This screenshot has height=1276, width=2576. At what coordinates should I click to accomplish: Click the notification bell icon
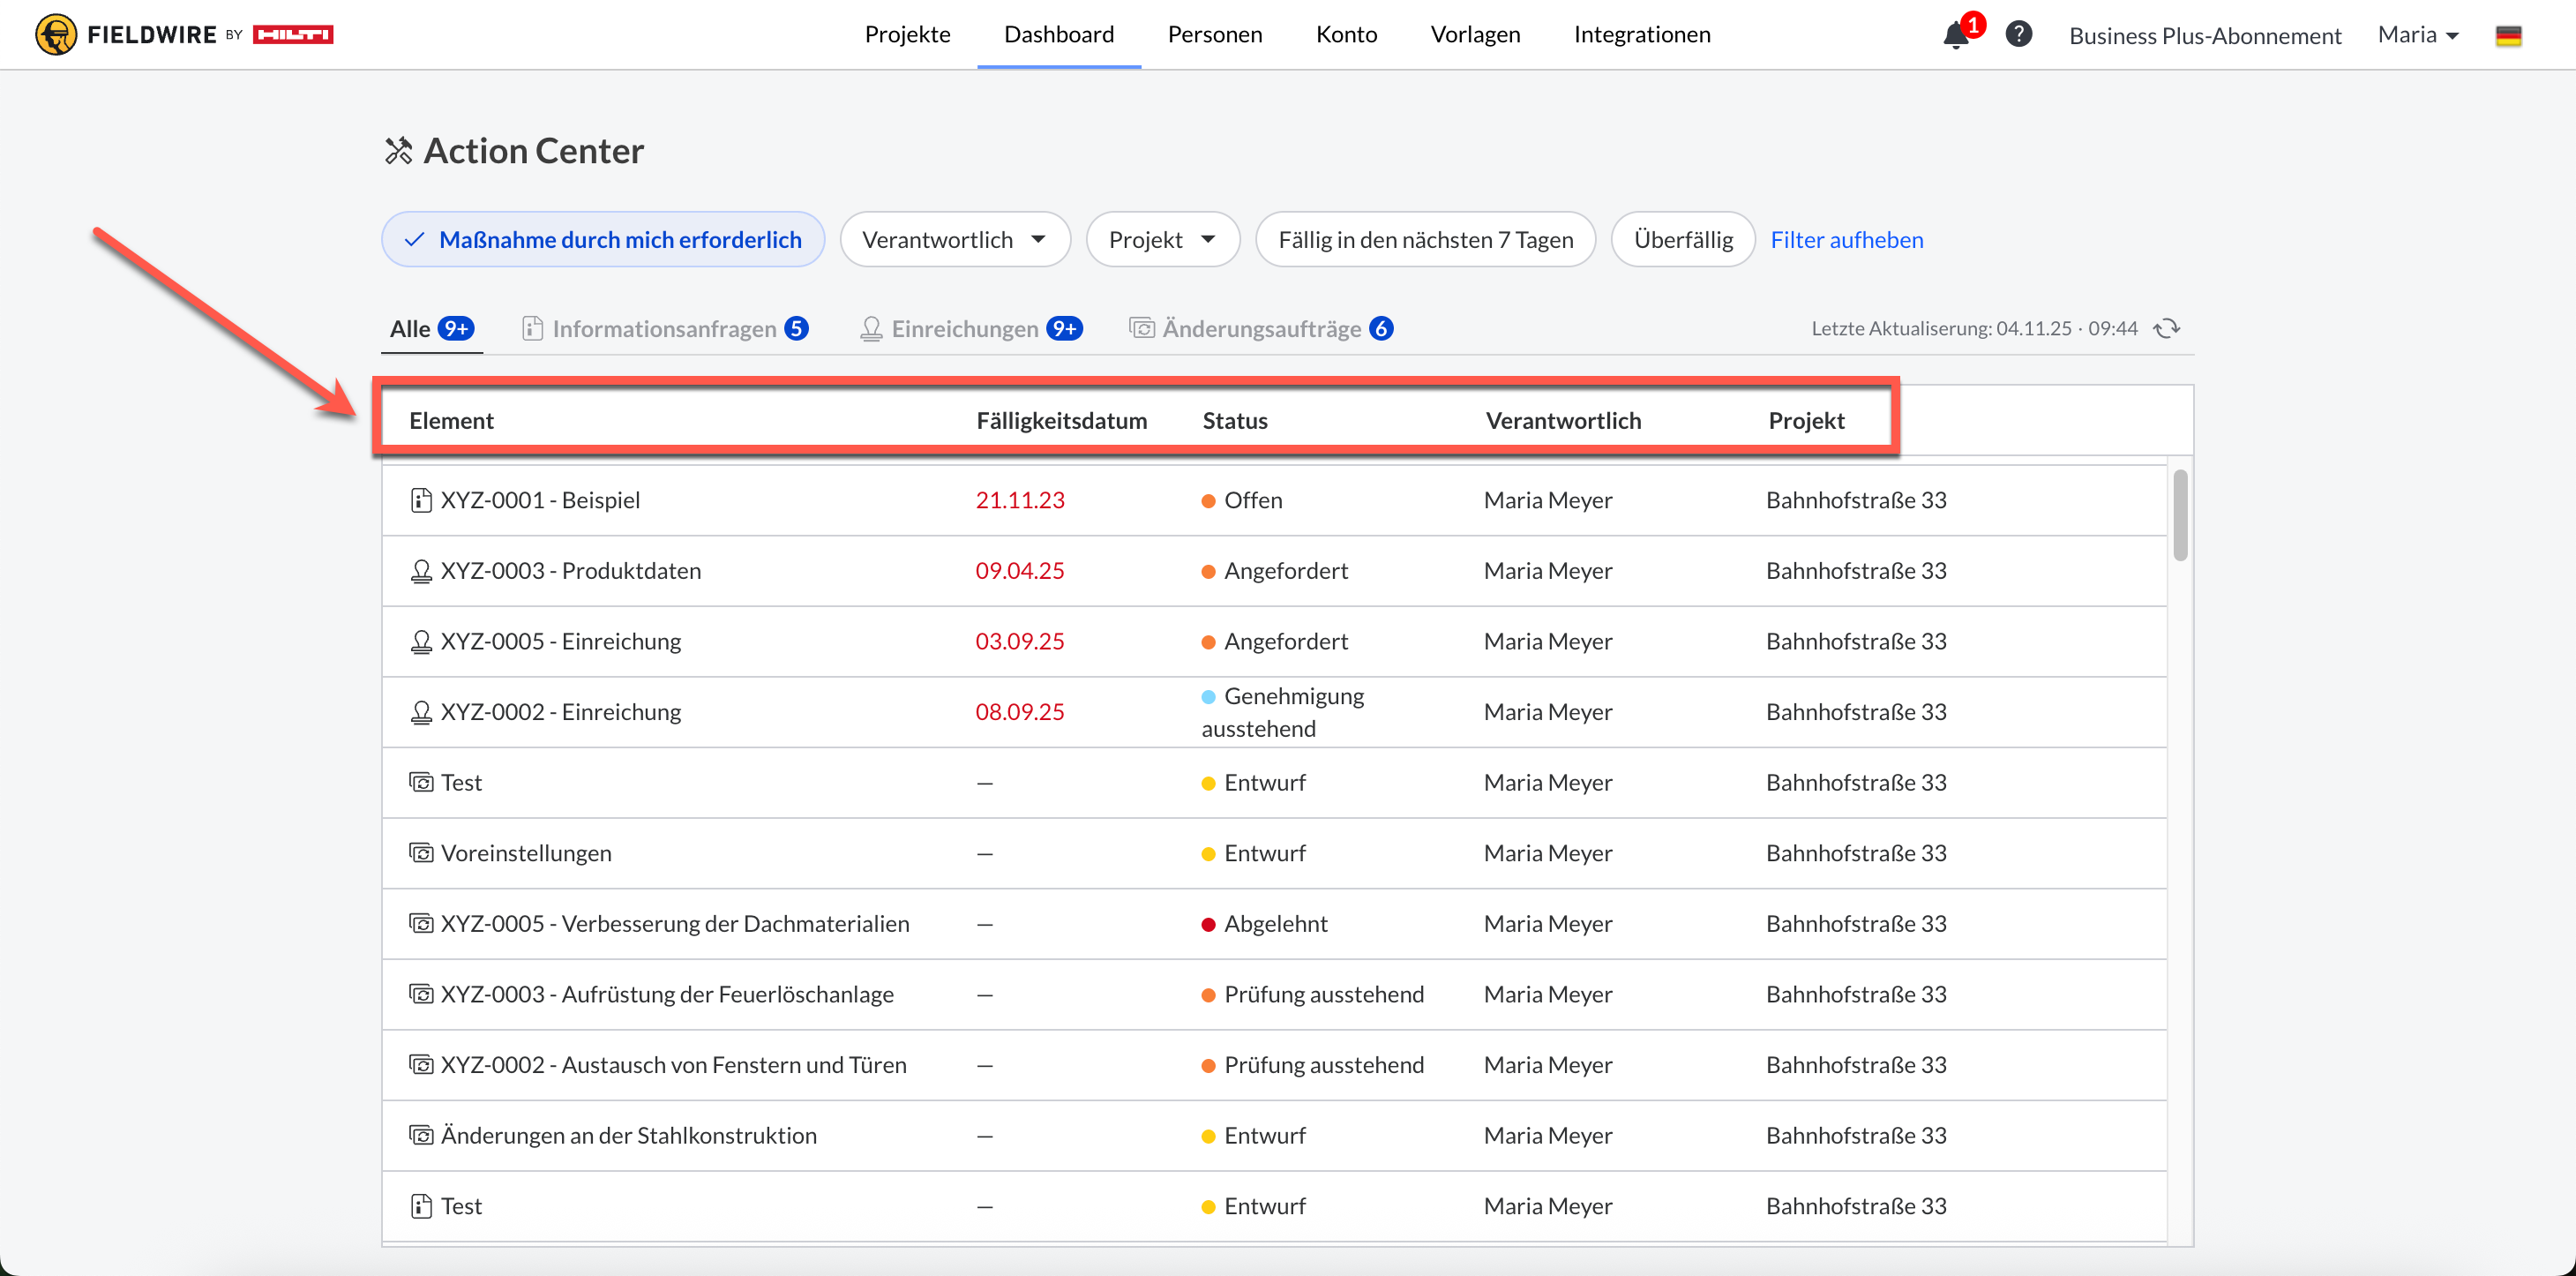[x=1955, y=35]
